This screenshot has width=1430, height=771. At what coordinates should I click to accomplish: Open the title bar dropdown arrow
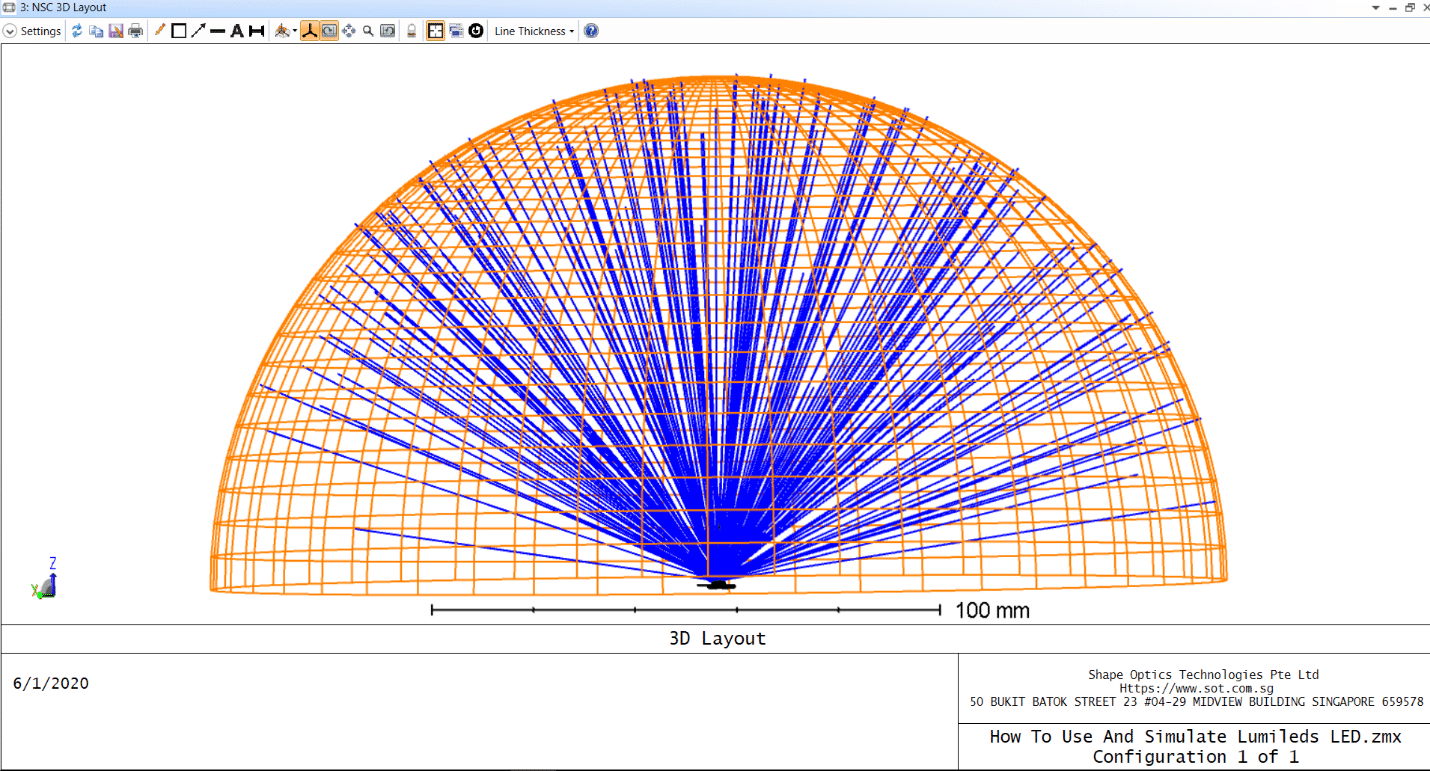1378,7
